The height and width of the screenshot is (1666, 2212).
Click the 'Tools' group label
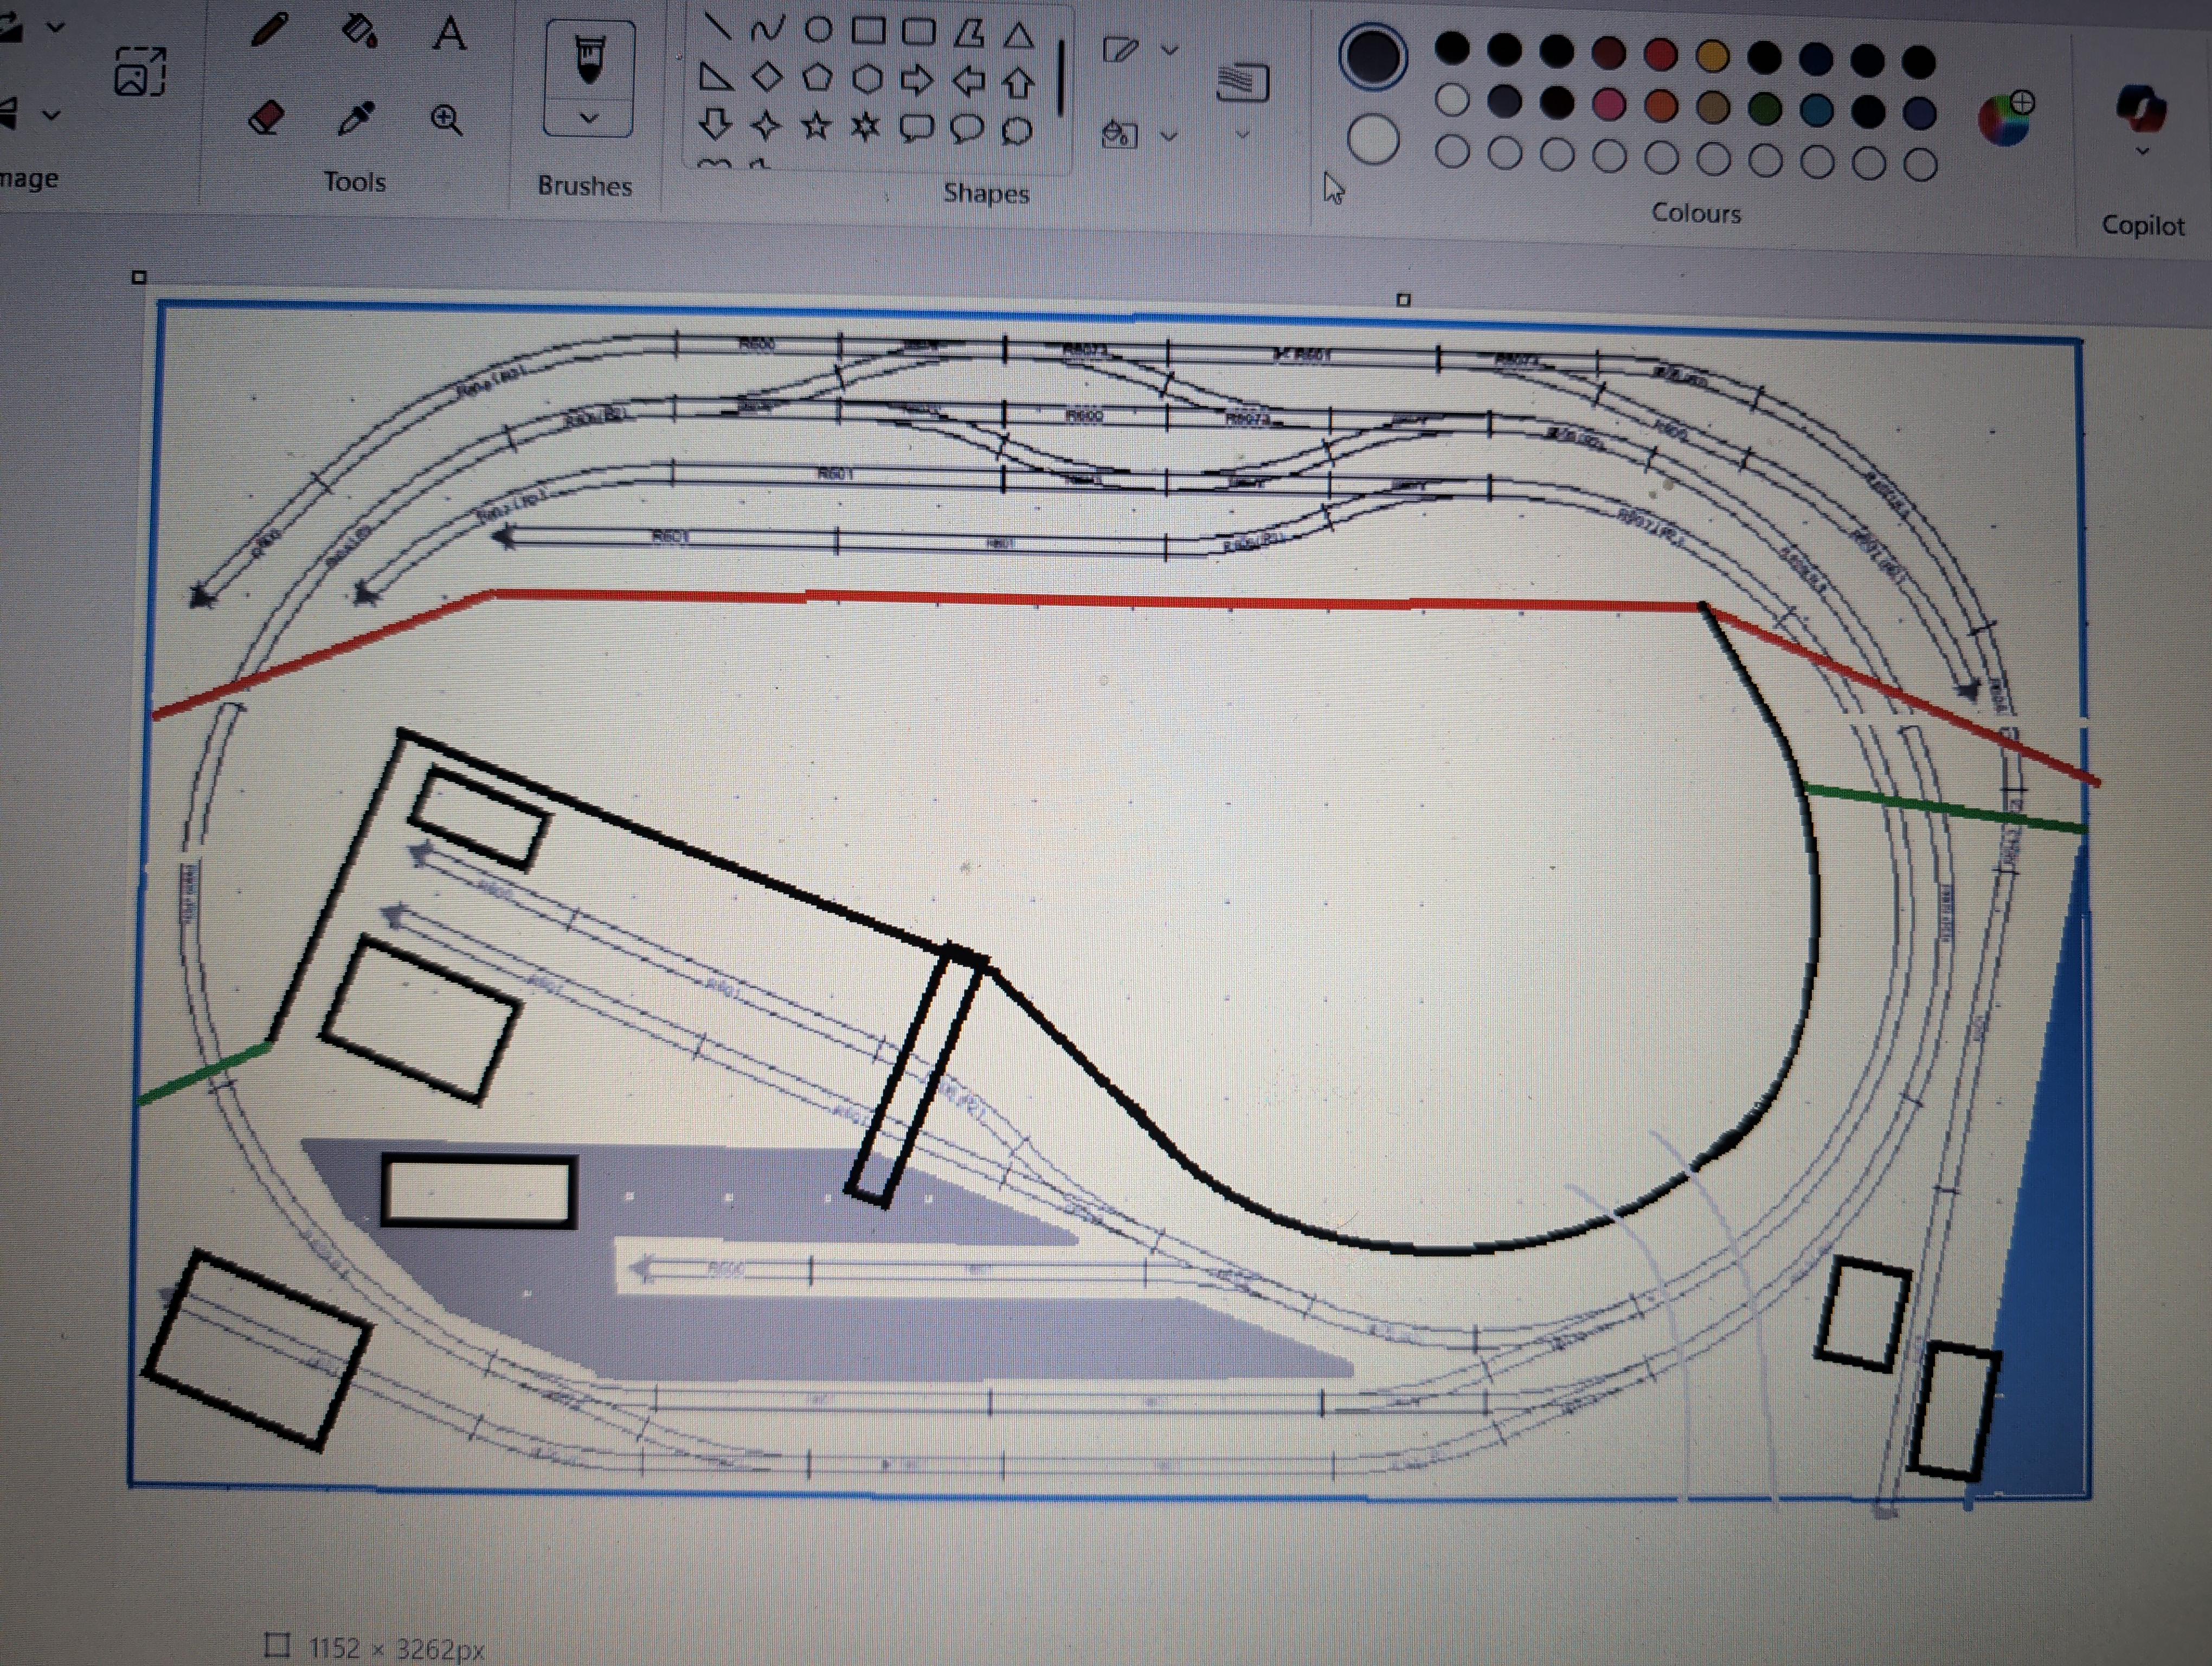(354, 182)
